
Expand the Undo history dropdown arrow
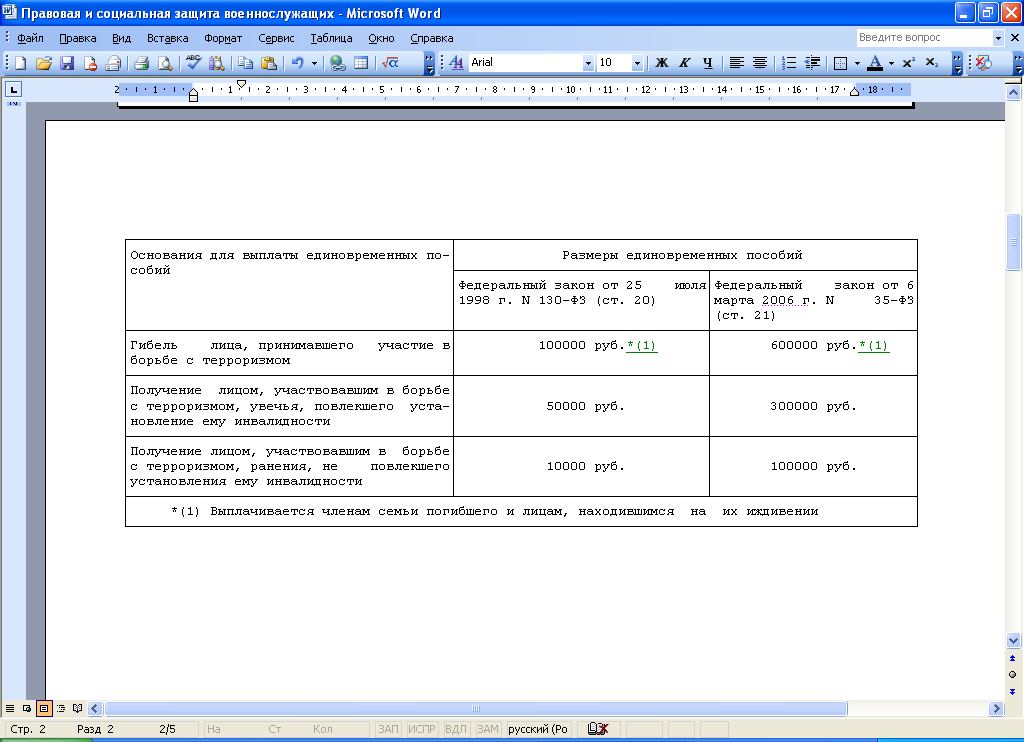coord(314,63)
